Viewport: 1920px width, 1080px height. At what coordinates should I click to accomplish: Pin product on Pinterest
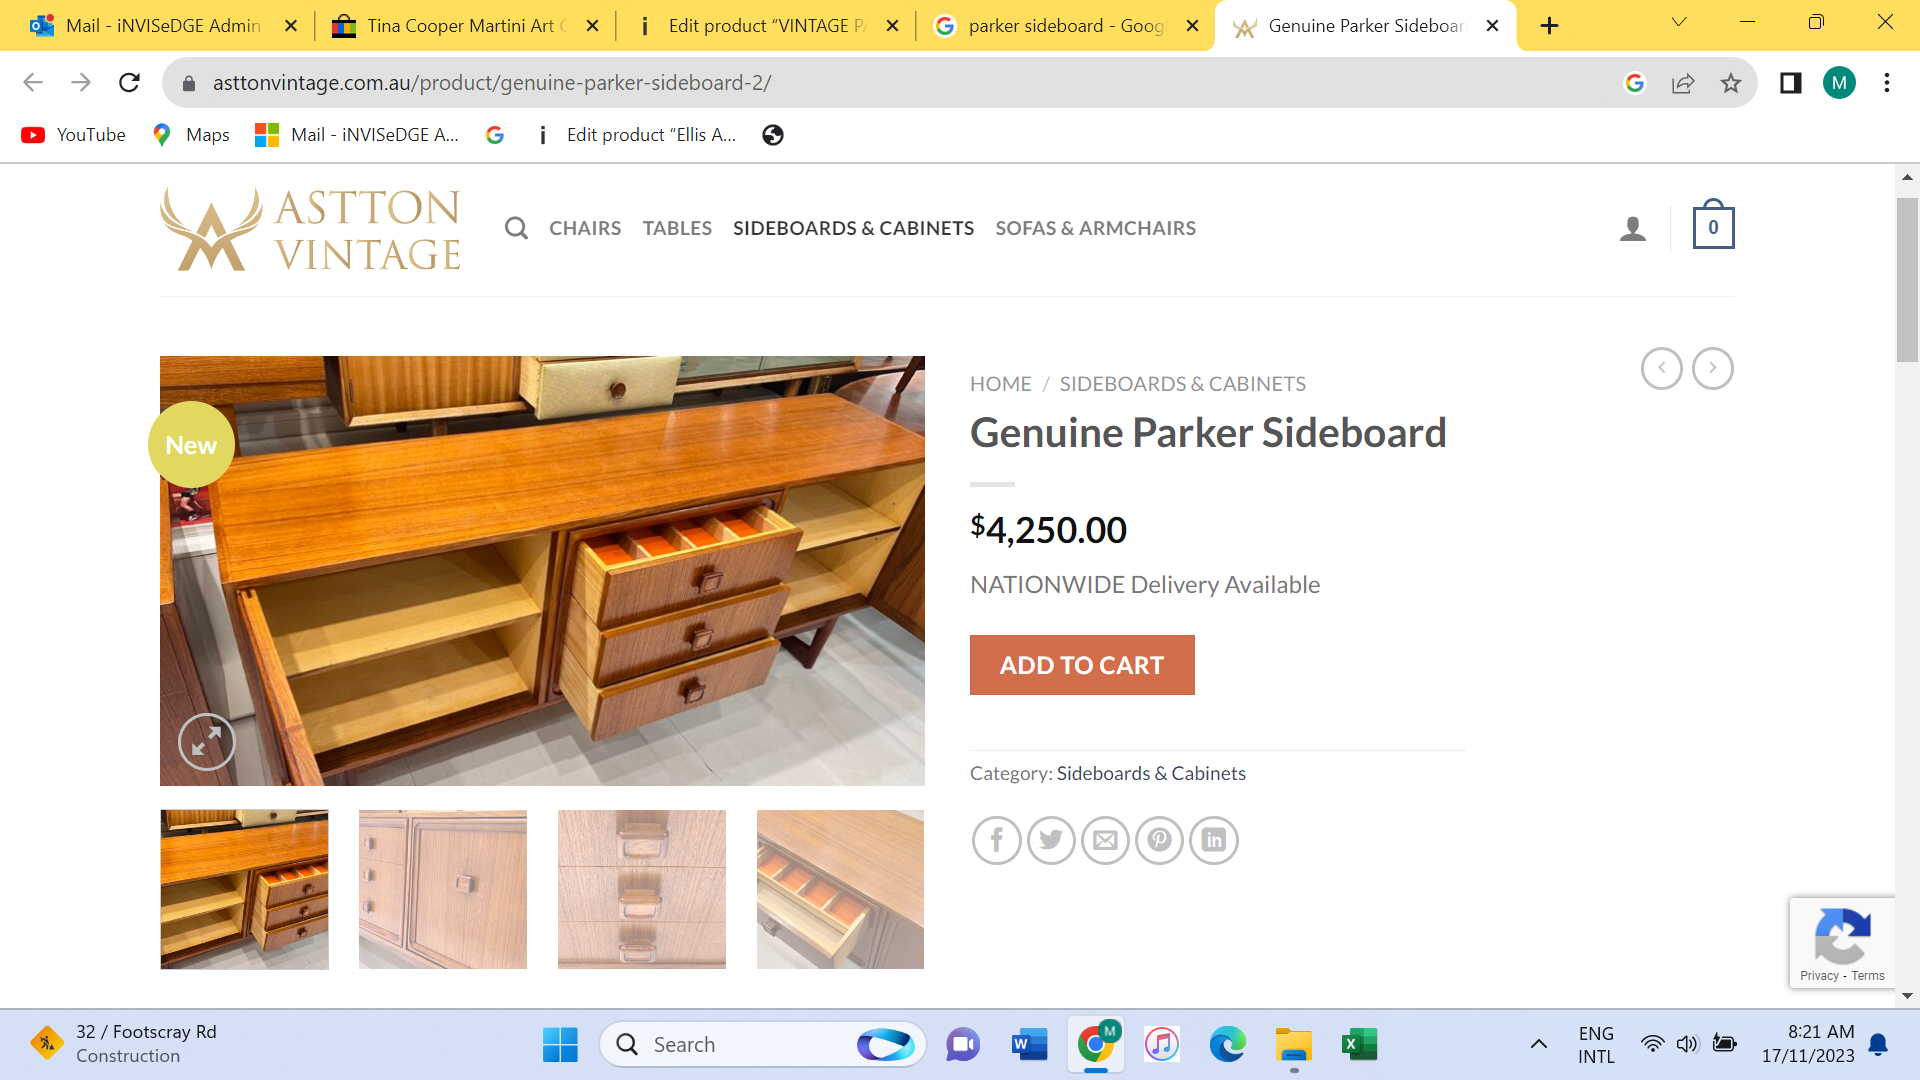pyautogui.click(x=1159, y=840)
